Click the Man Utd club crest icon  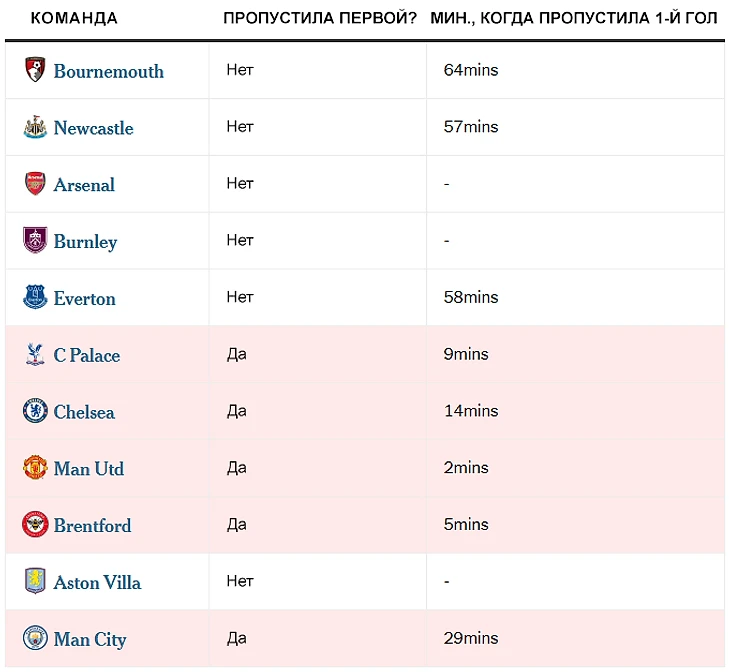35,468
